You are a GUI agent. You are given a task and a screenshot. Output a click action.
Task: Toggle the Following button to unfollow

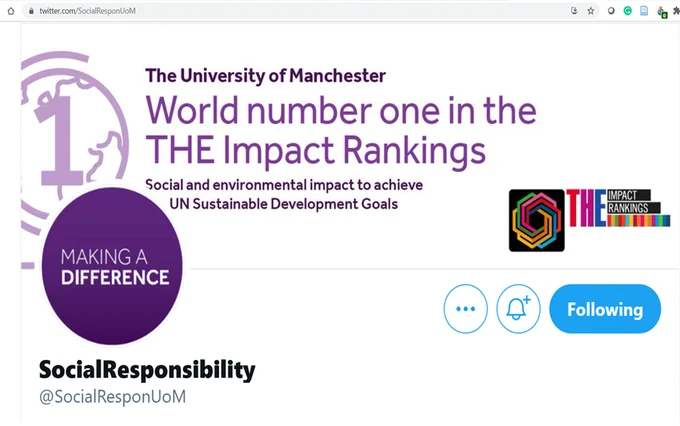tap(605, 309)
